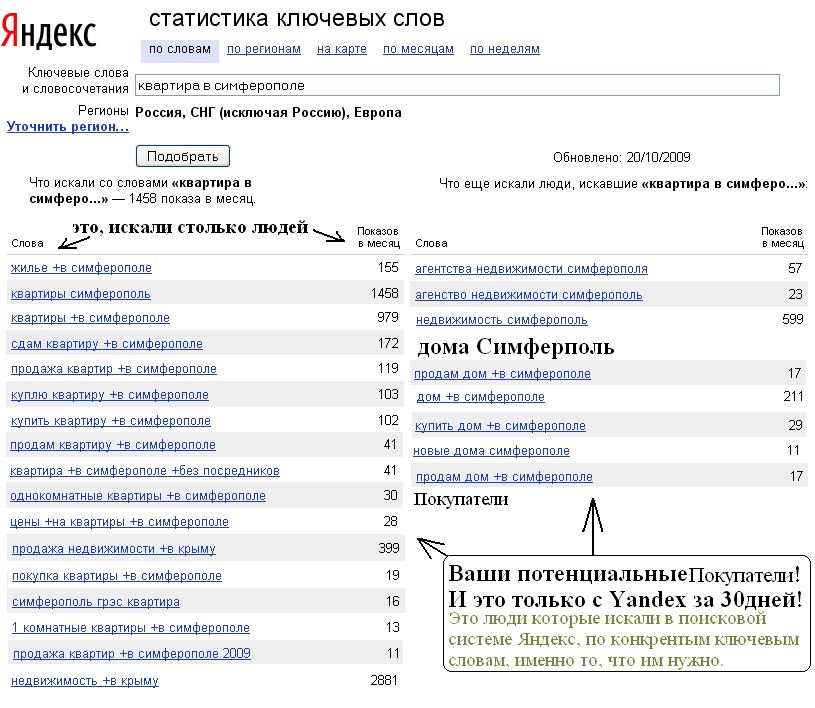The width and height of the screenshot is (815, 708).
Task: Follow '1 комнатные квартиры +в симферополе' link
Action: (x=131, y=628)
